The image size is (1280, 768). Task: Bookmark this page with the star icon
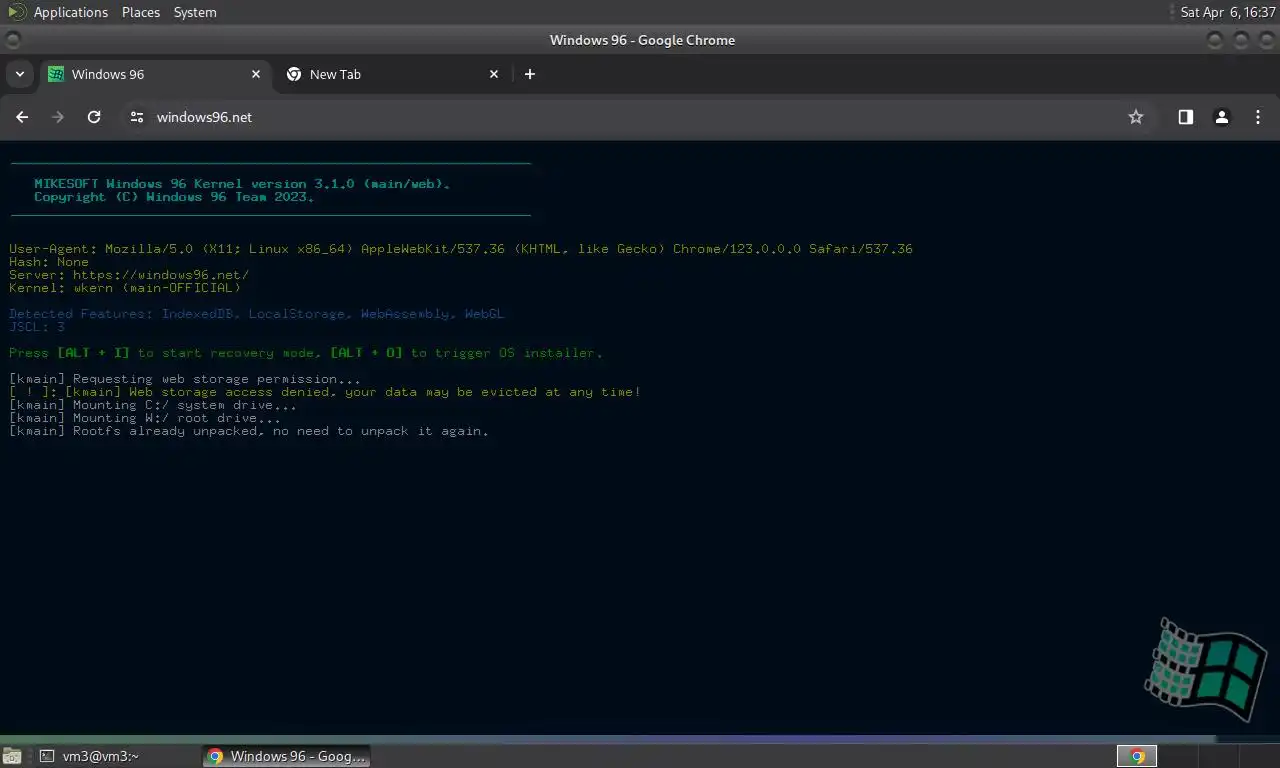pos(1136,117)
